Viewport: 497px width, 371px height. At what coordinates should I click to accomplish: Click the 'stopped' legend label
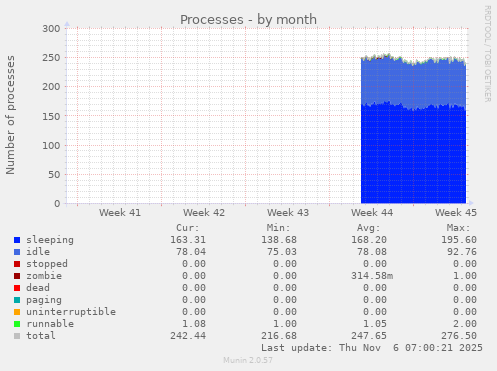click(47, 264)
